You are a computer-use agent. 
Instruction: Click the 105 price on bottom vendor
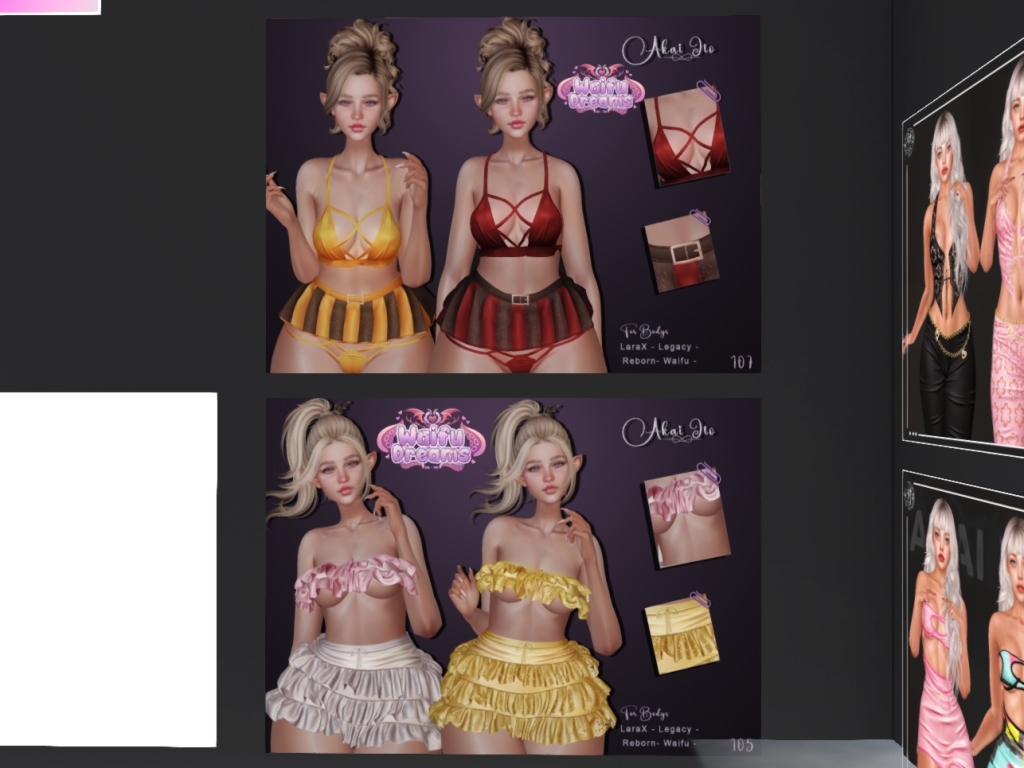741,745
